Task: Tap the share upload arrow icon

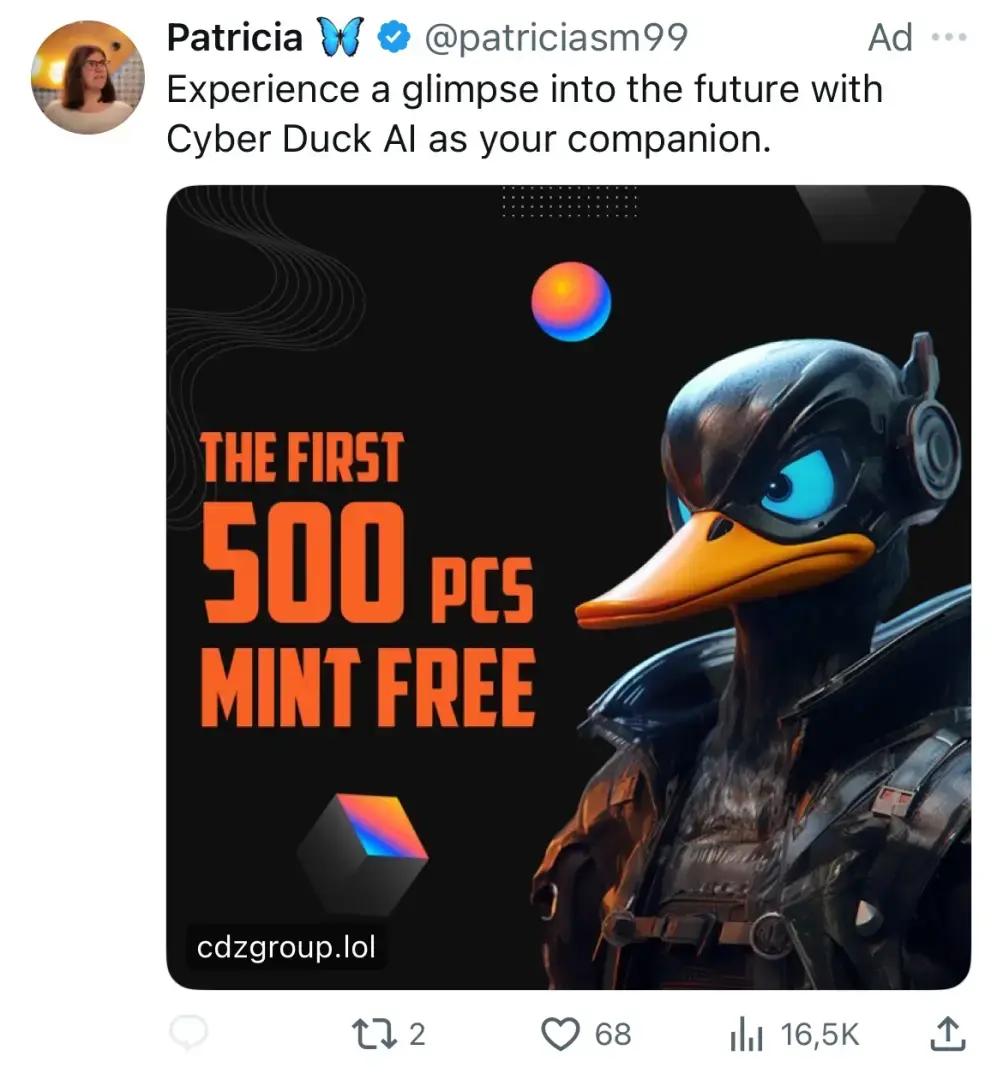Action: (x=946, y=1034)
